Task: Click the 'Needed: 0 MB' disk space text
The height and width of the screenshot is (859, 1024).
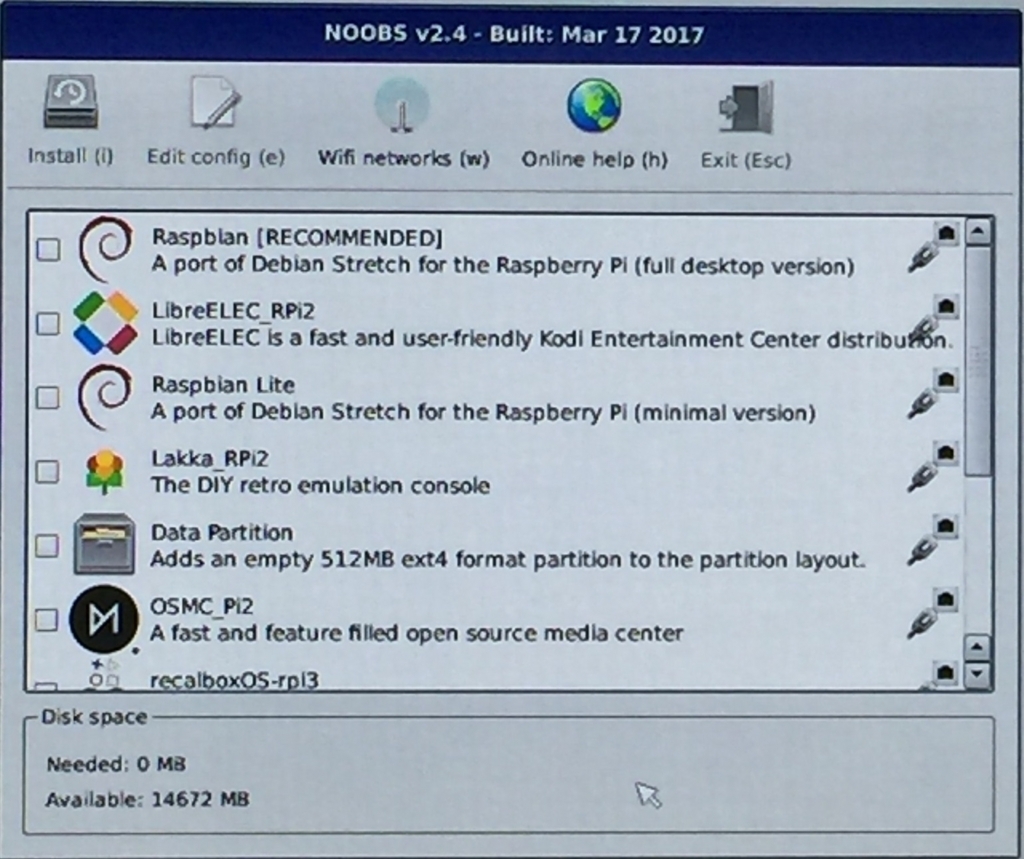Action: tap(116, 764)
